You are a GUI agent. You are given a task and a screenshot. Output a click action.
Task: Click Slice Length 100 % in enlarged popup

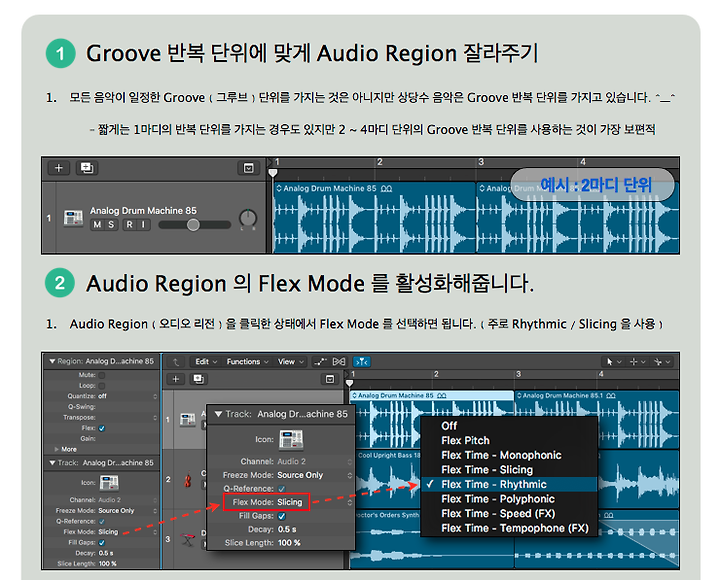tap(289, 543)
